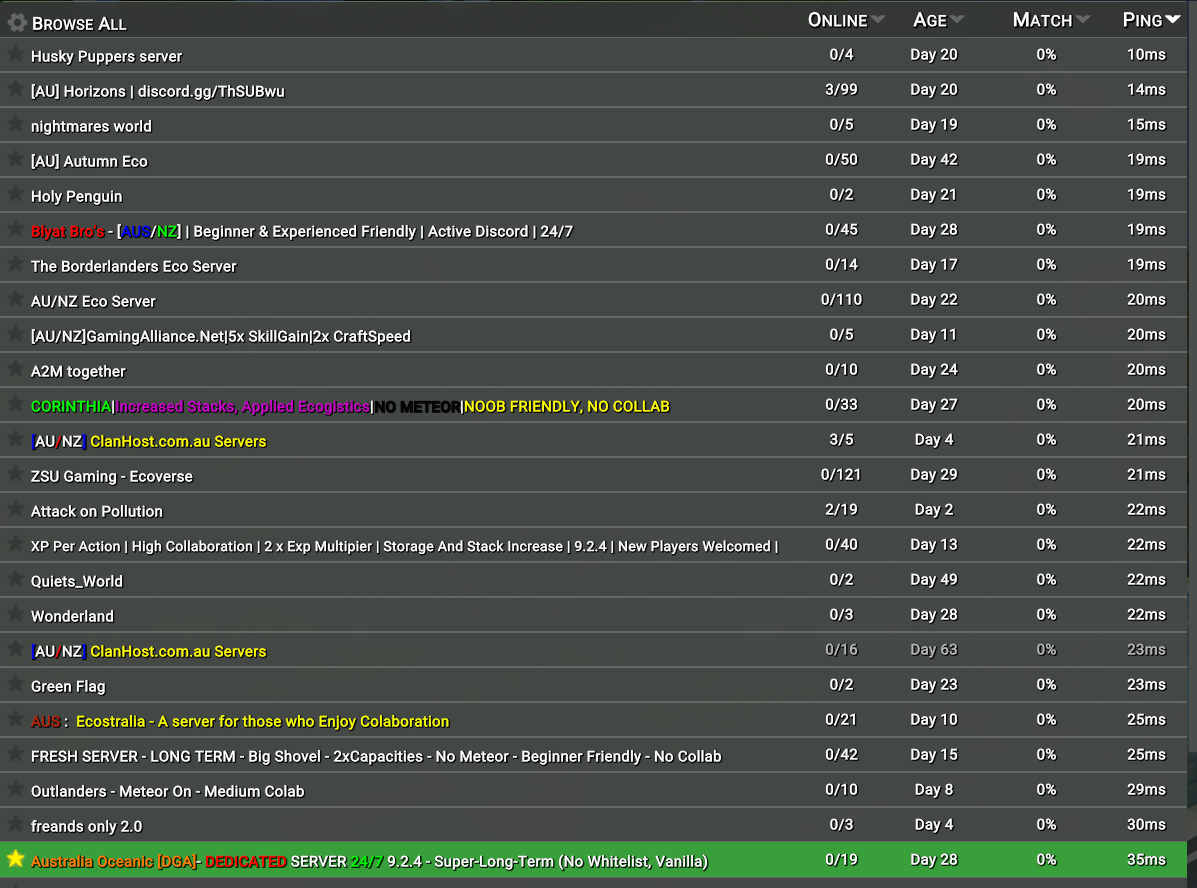Star the CORINTHIA server
The image size is (1197, 888).
tap(14, 405)
